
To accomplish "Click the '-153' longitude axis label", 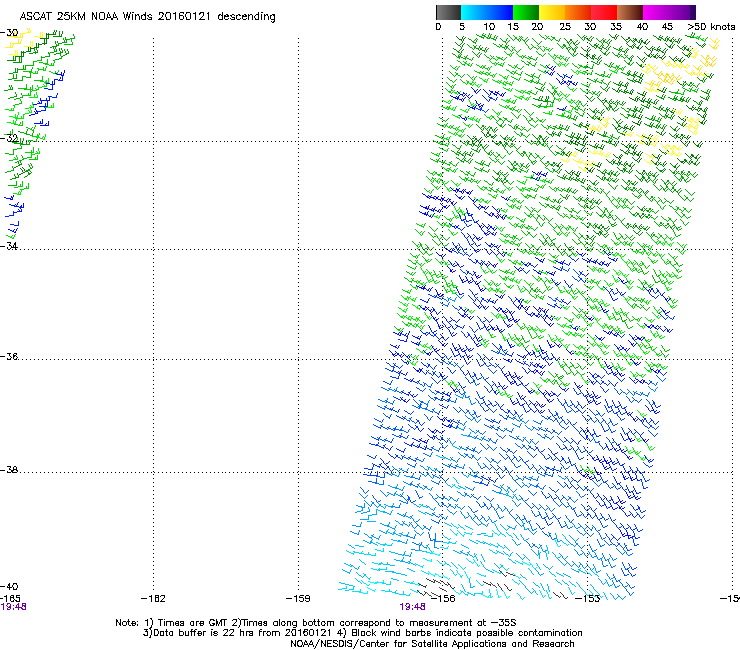I will coord(588,599).
